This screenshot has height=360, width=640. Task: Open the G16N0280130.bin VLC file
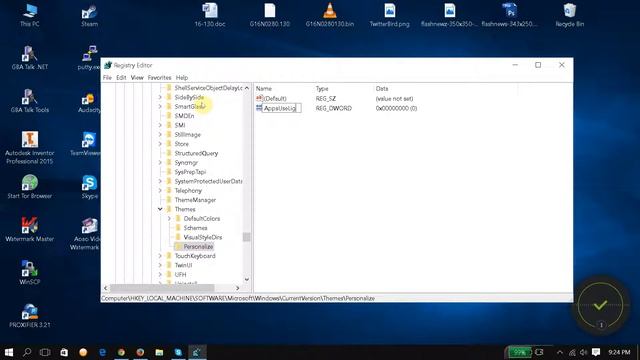tap(330, 15)
